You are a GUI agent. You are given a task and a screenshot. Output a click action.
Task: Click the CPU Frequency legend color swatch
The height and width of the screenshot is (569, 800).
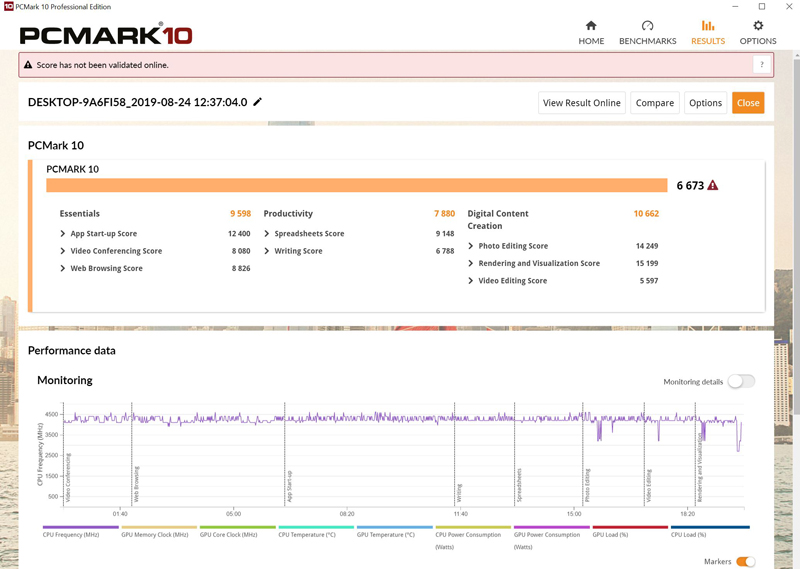click(80, 527)
